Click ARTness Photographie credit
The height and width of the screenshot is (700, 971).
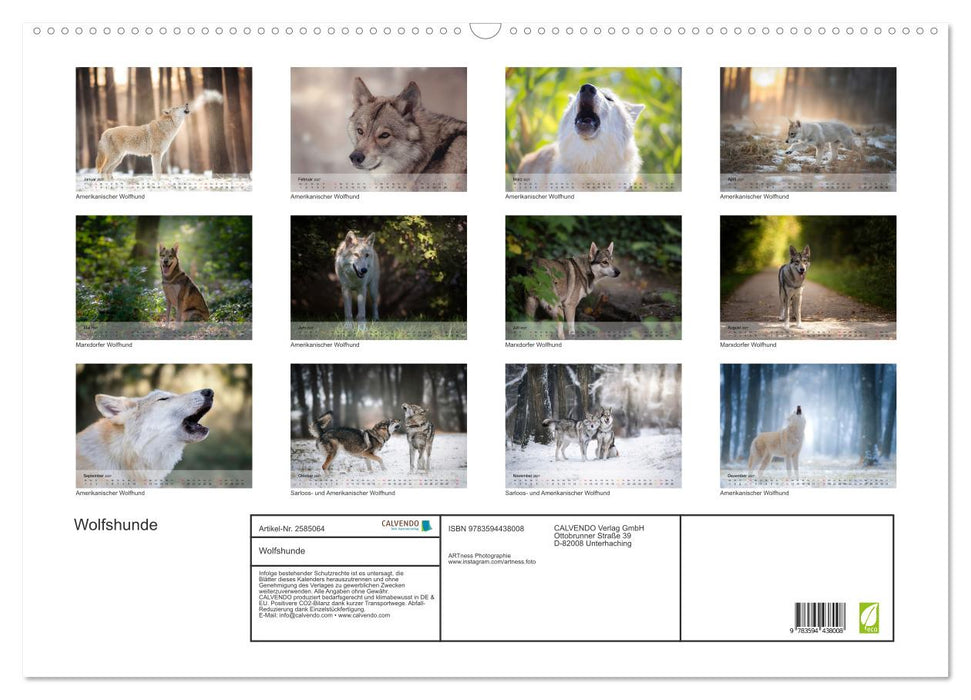pyautogui.click(x=479, y=556)
